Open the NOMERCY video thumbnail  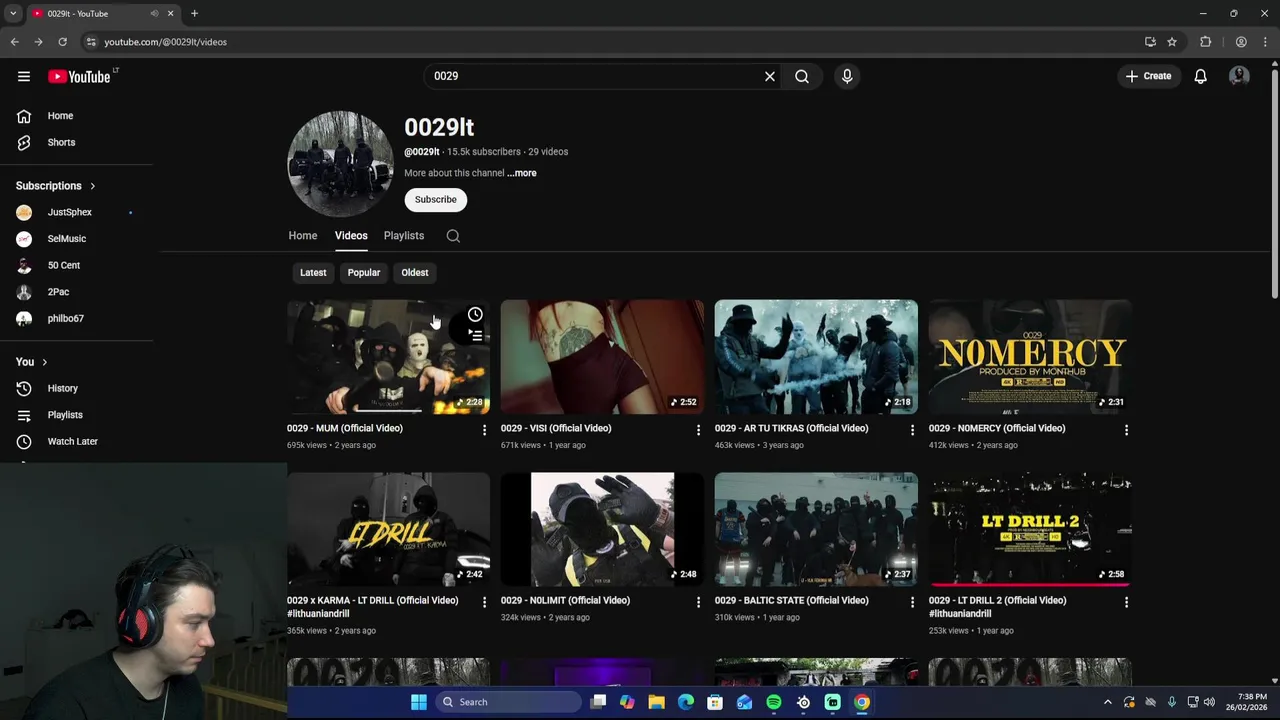1030,357
